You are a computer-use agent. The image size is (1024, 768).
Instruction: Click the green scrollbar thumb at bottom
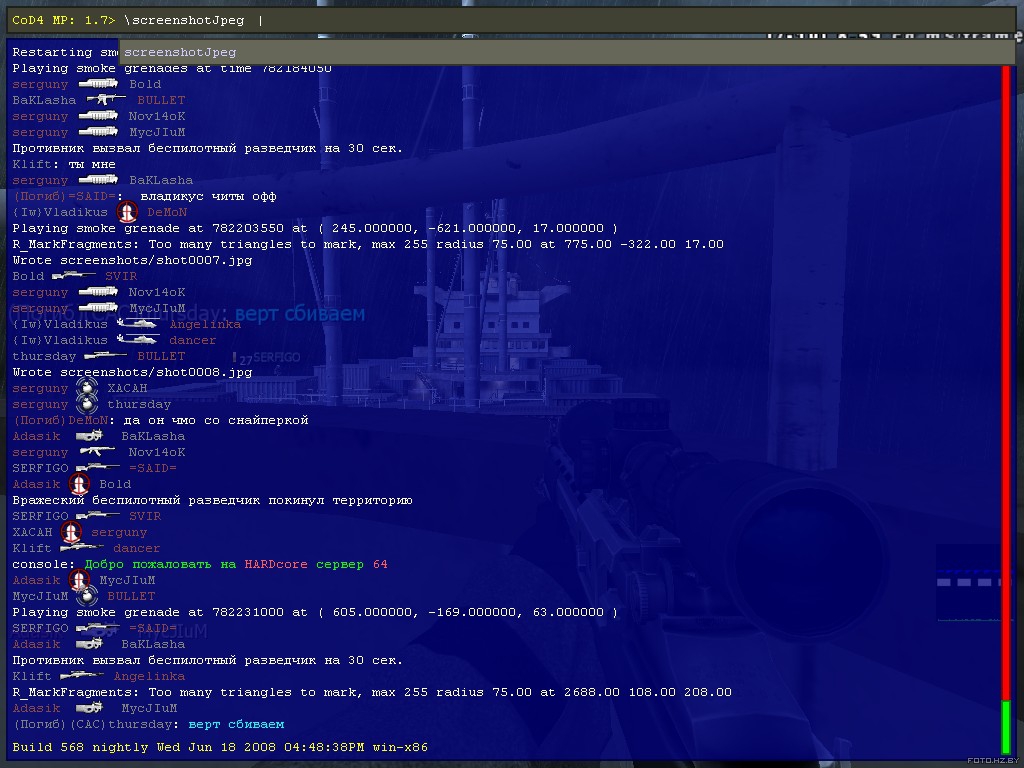1006,727
